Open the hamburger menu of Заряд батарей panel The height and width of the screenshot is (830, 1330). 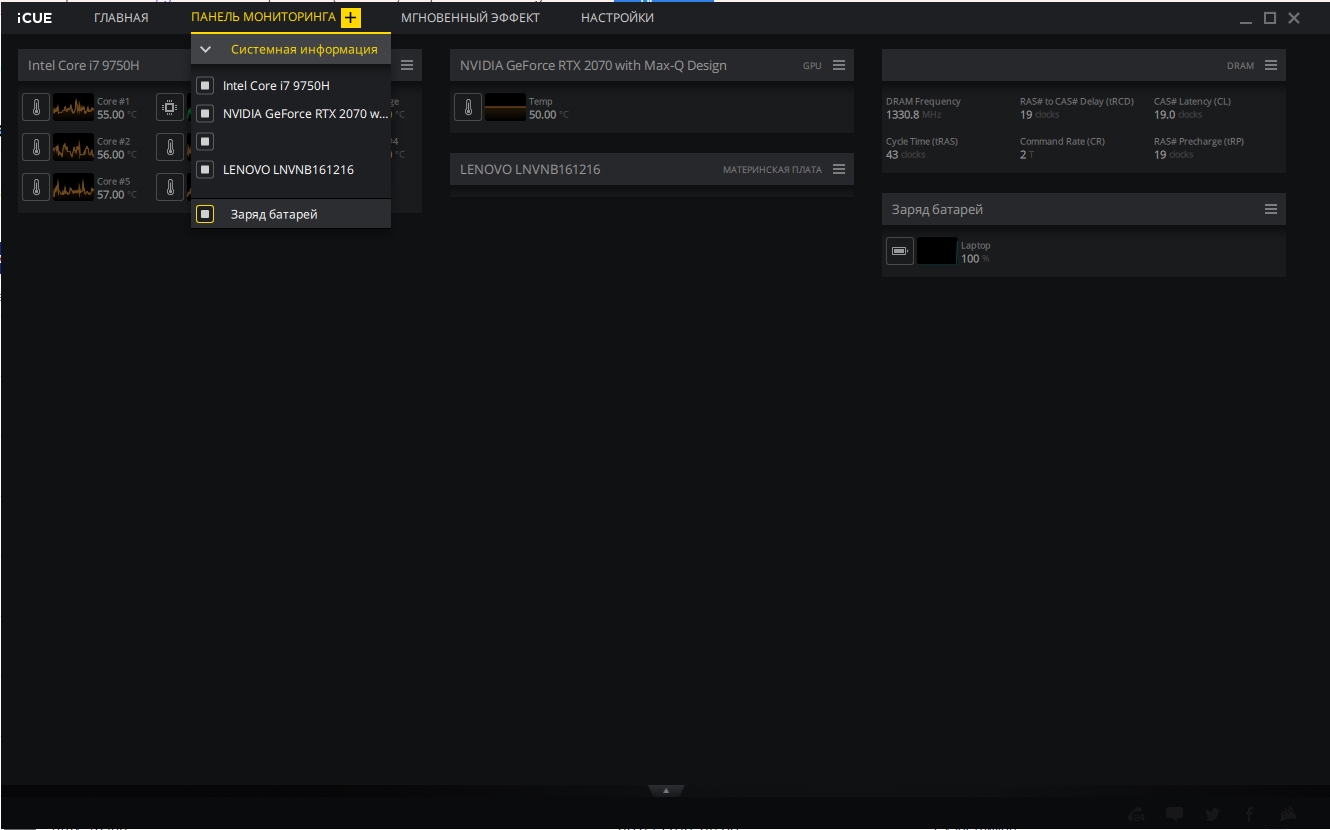coord(1271,209)
